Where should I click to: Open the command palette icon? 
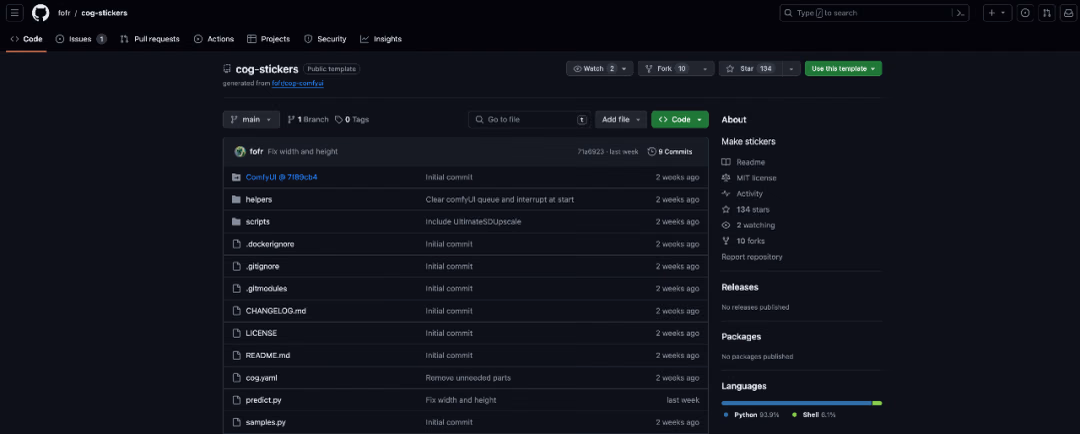click(x=959, y=13)
